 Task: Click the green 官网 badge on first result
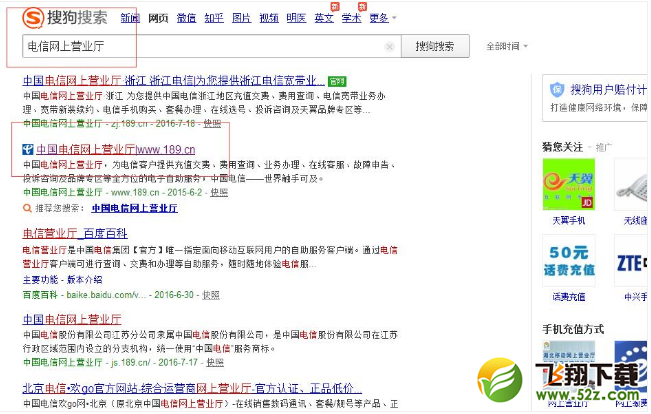(x=337, y=81)
